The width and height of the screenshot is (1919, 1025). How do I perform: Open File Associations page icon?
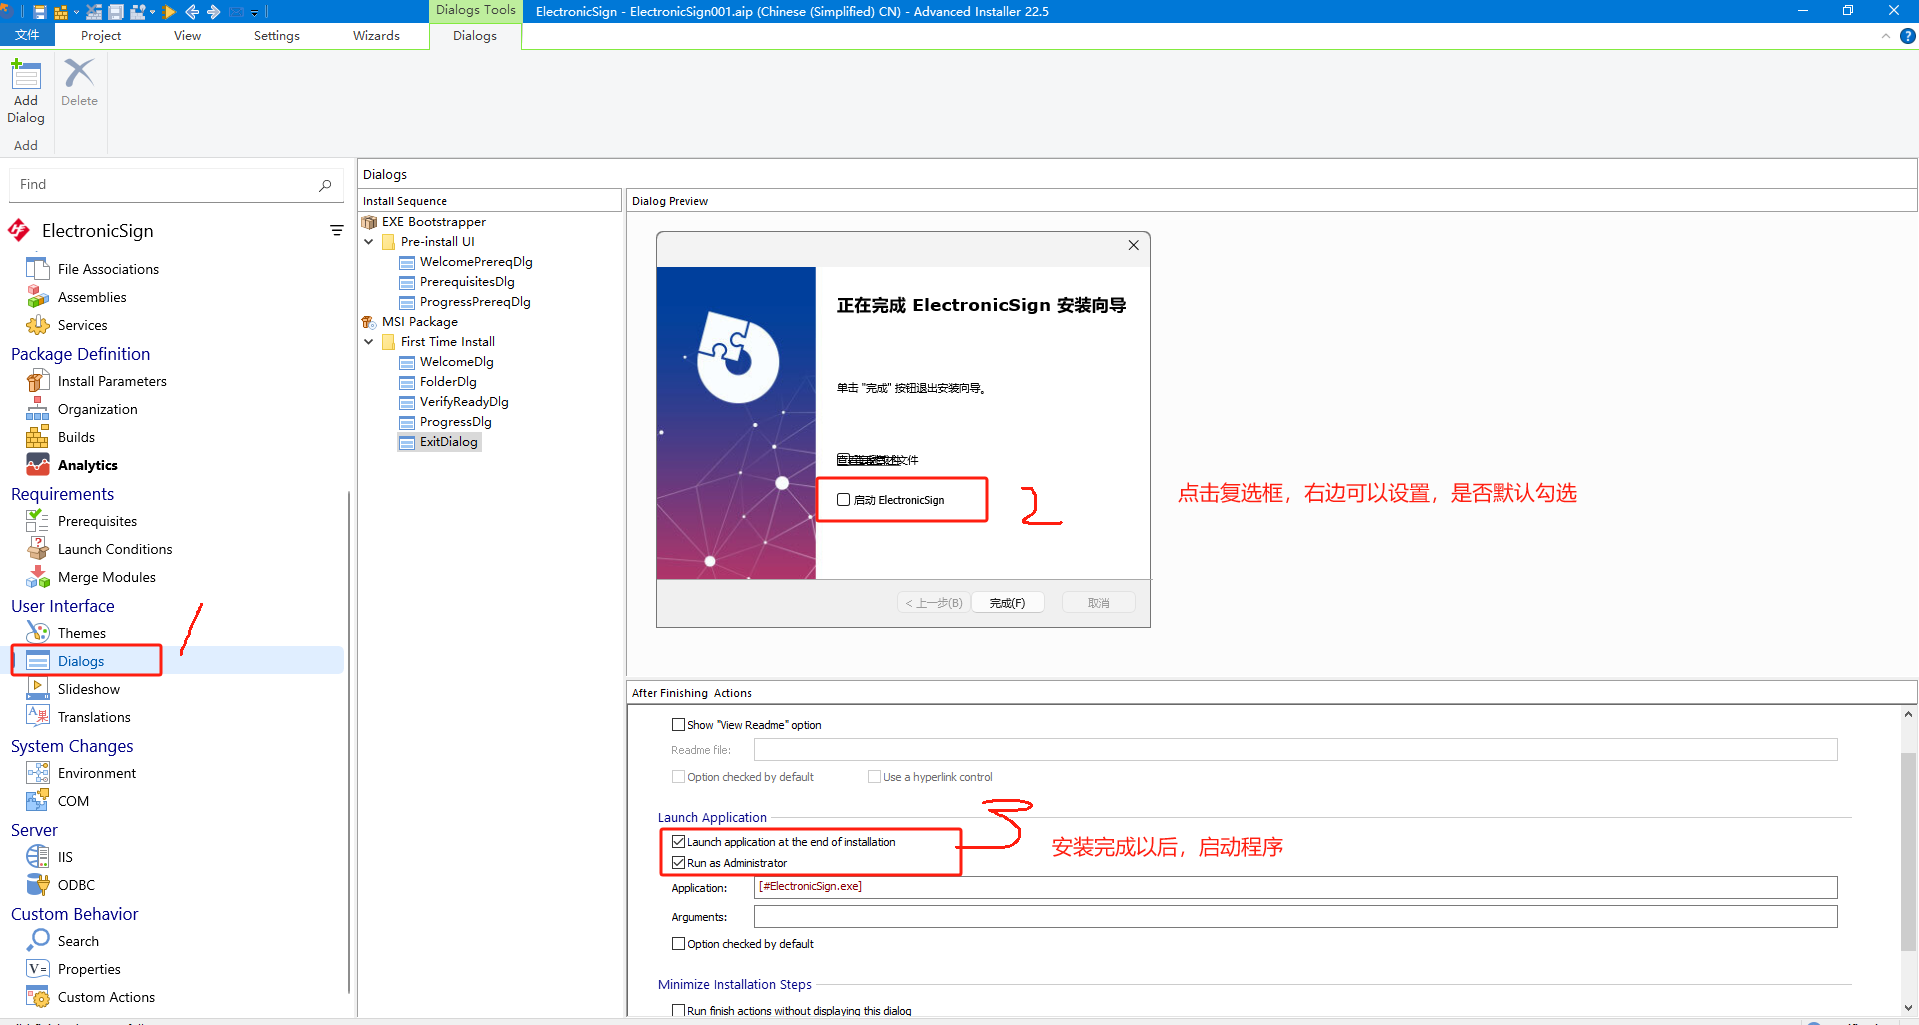tap(38, 269)
